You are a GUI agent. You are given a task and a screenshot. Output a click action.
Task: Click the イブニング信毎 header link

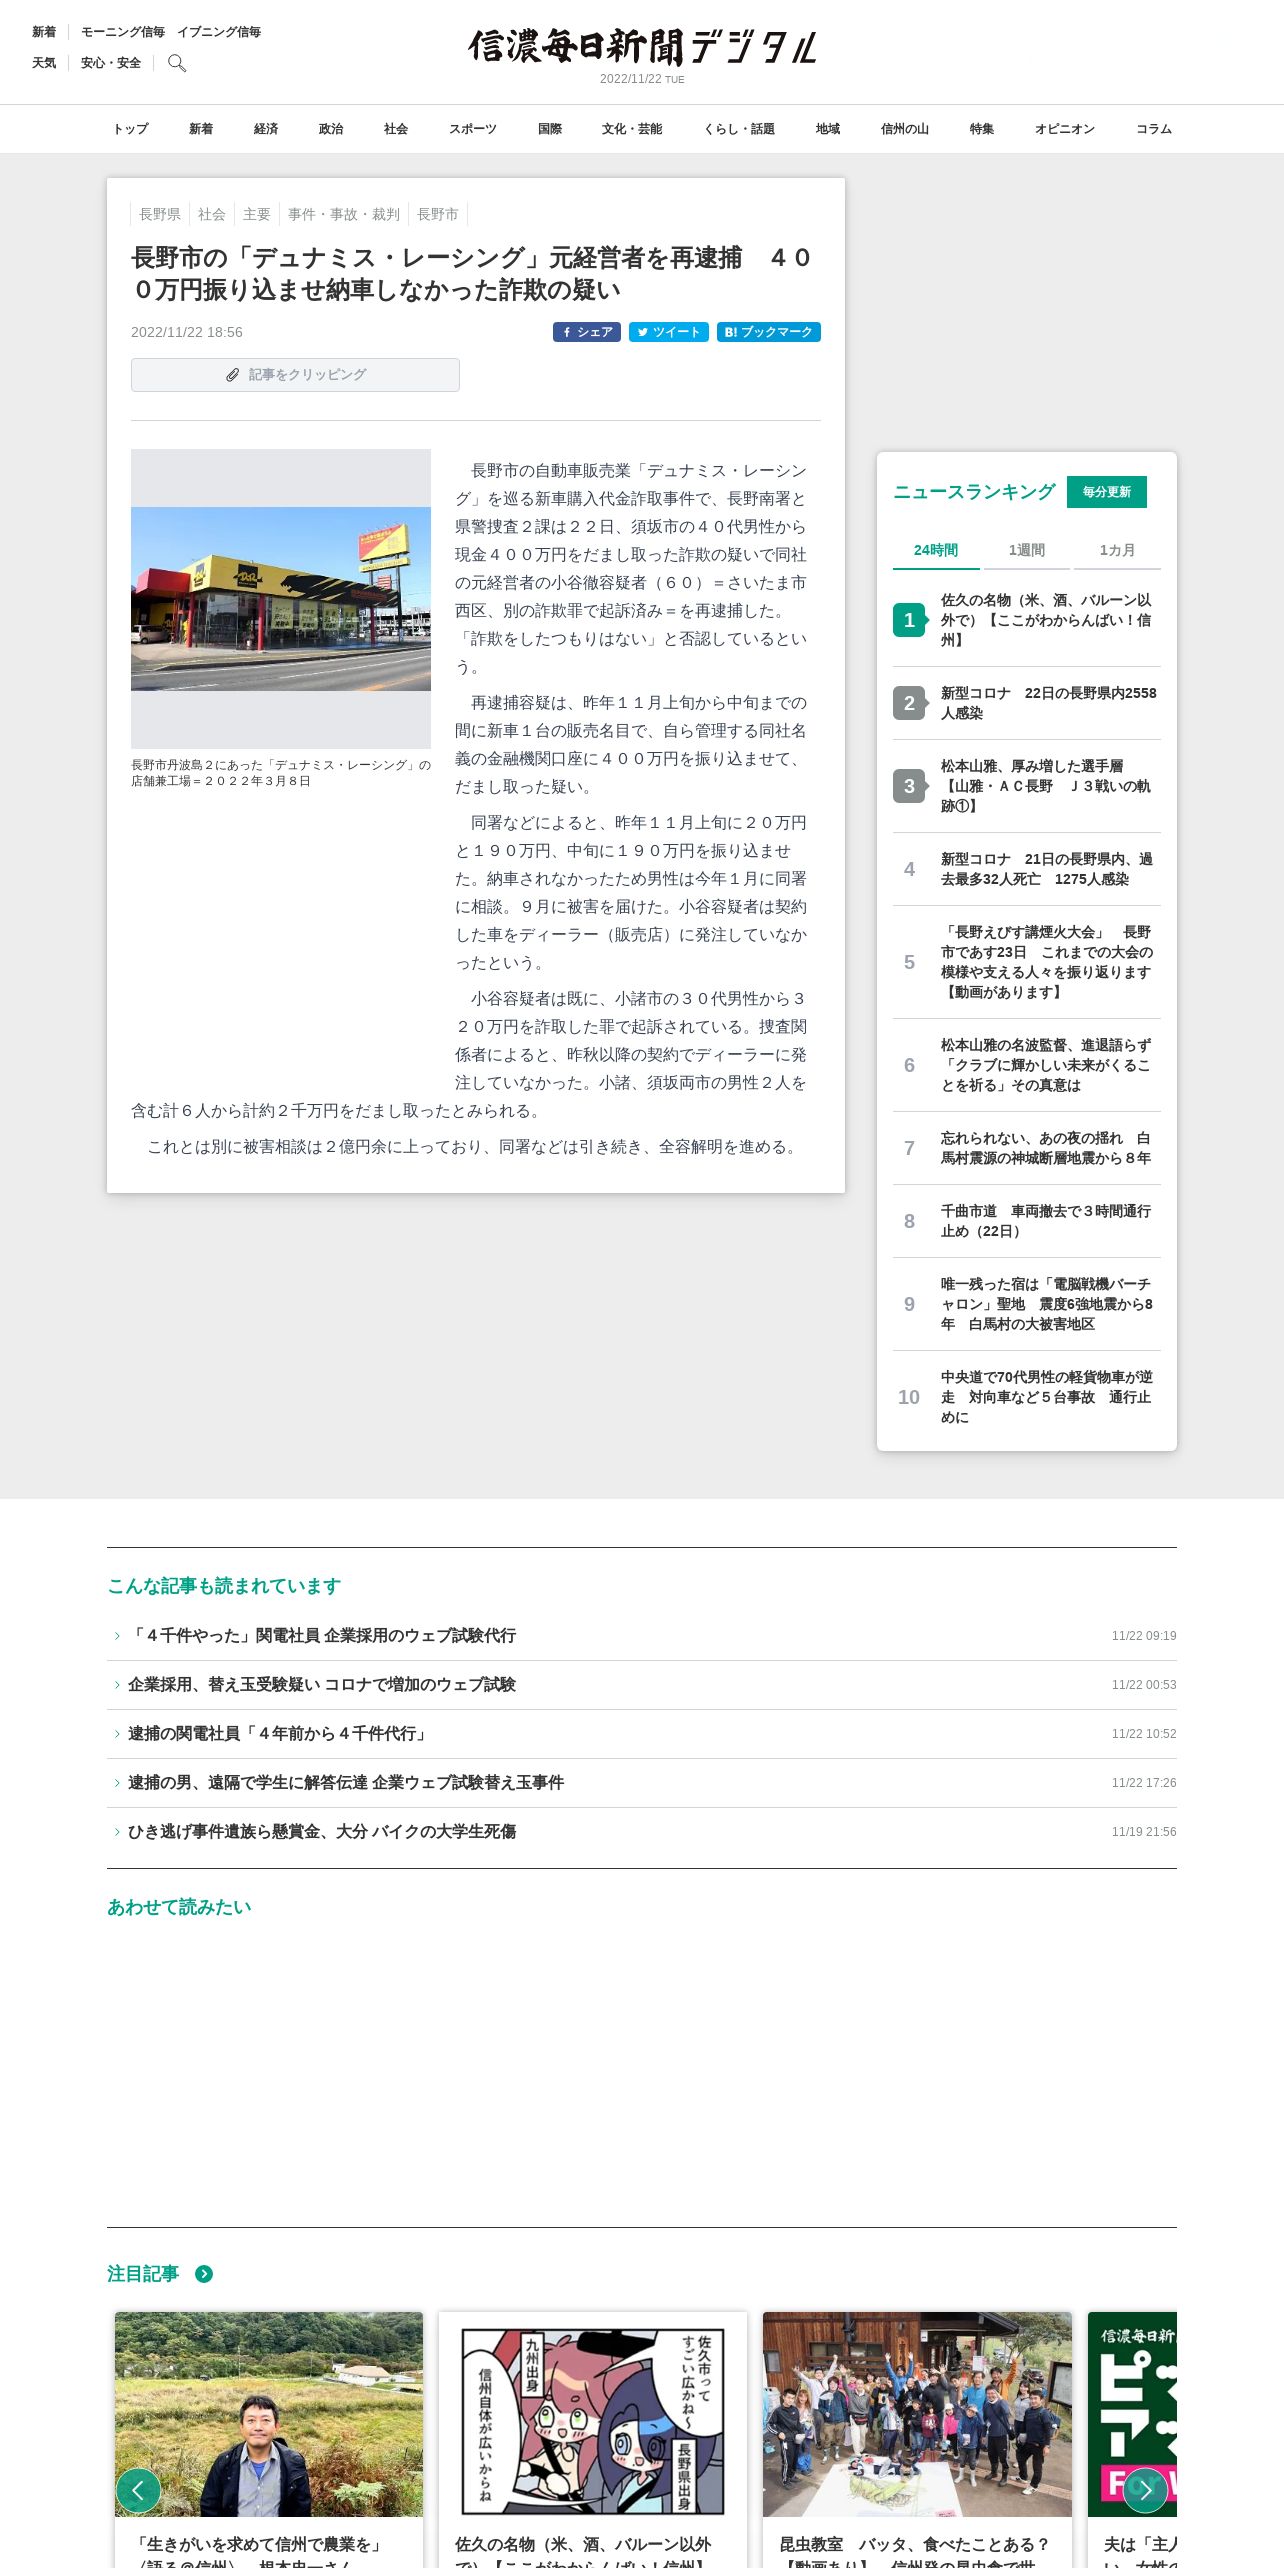tap(219, 32)
